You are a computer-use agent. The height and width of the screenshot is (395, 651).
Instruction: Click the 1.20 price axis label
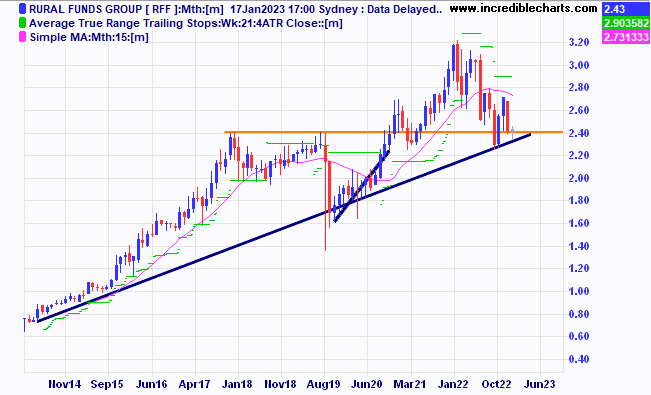click(x=579, y=268)
